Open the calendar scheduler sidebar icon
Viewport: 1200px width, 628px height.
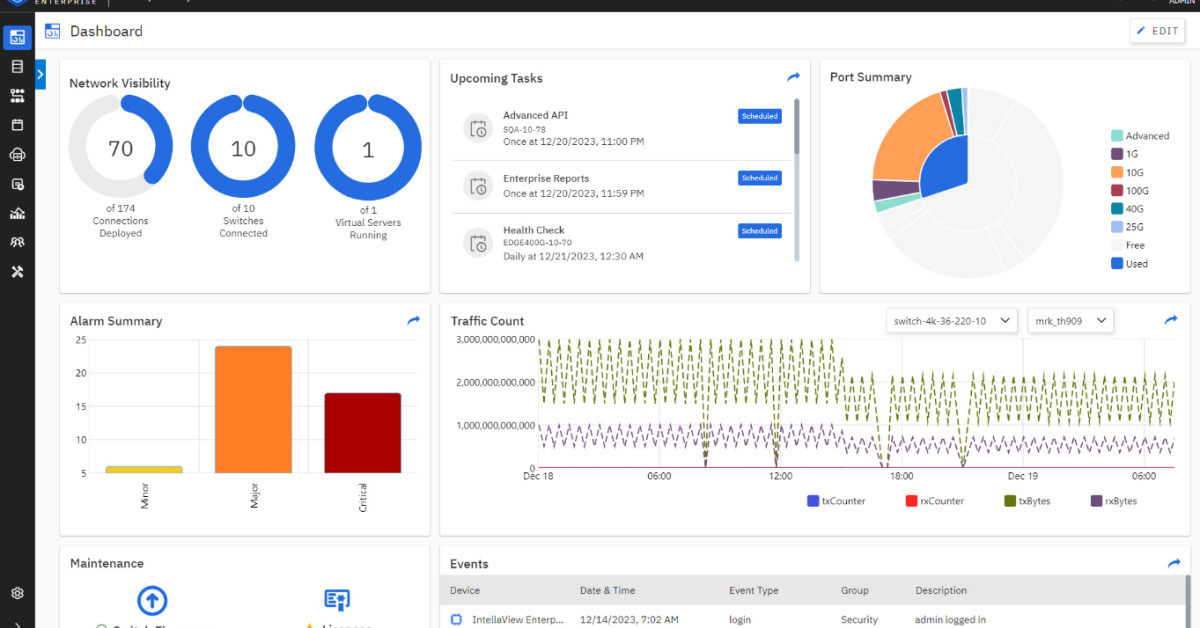[17, 125]
